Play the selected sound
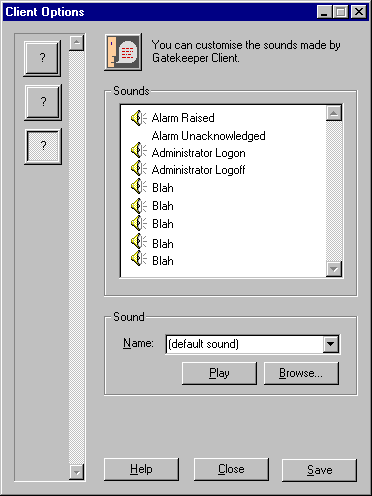 point(219,373)
